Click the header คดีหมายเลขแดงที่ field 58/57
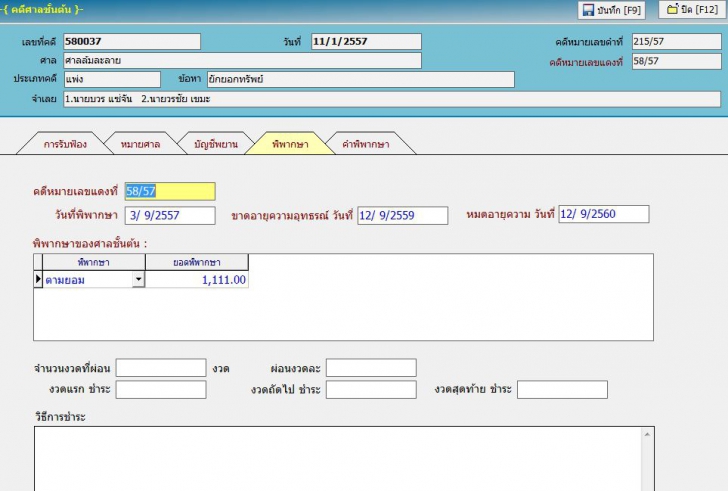The image size is (728, 491). point(676,61)
